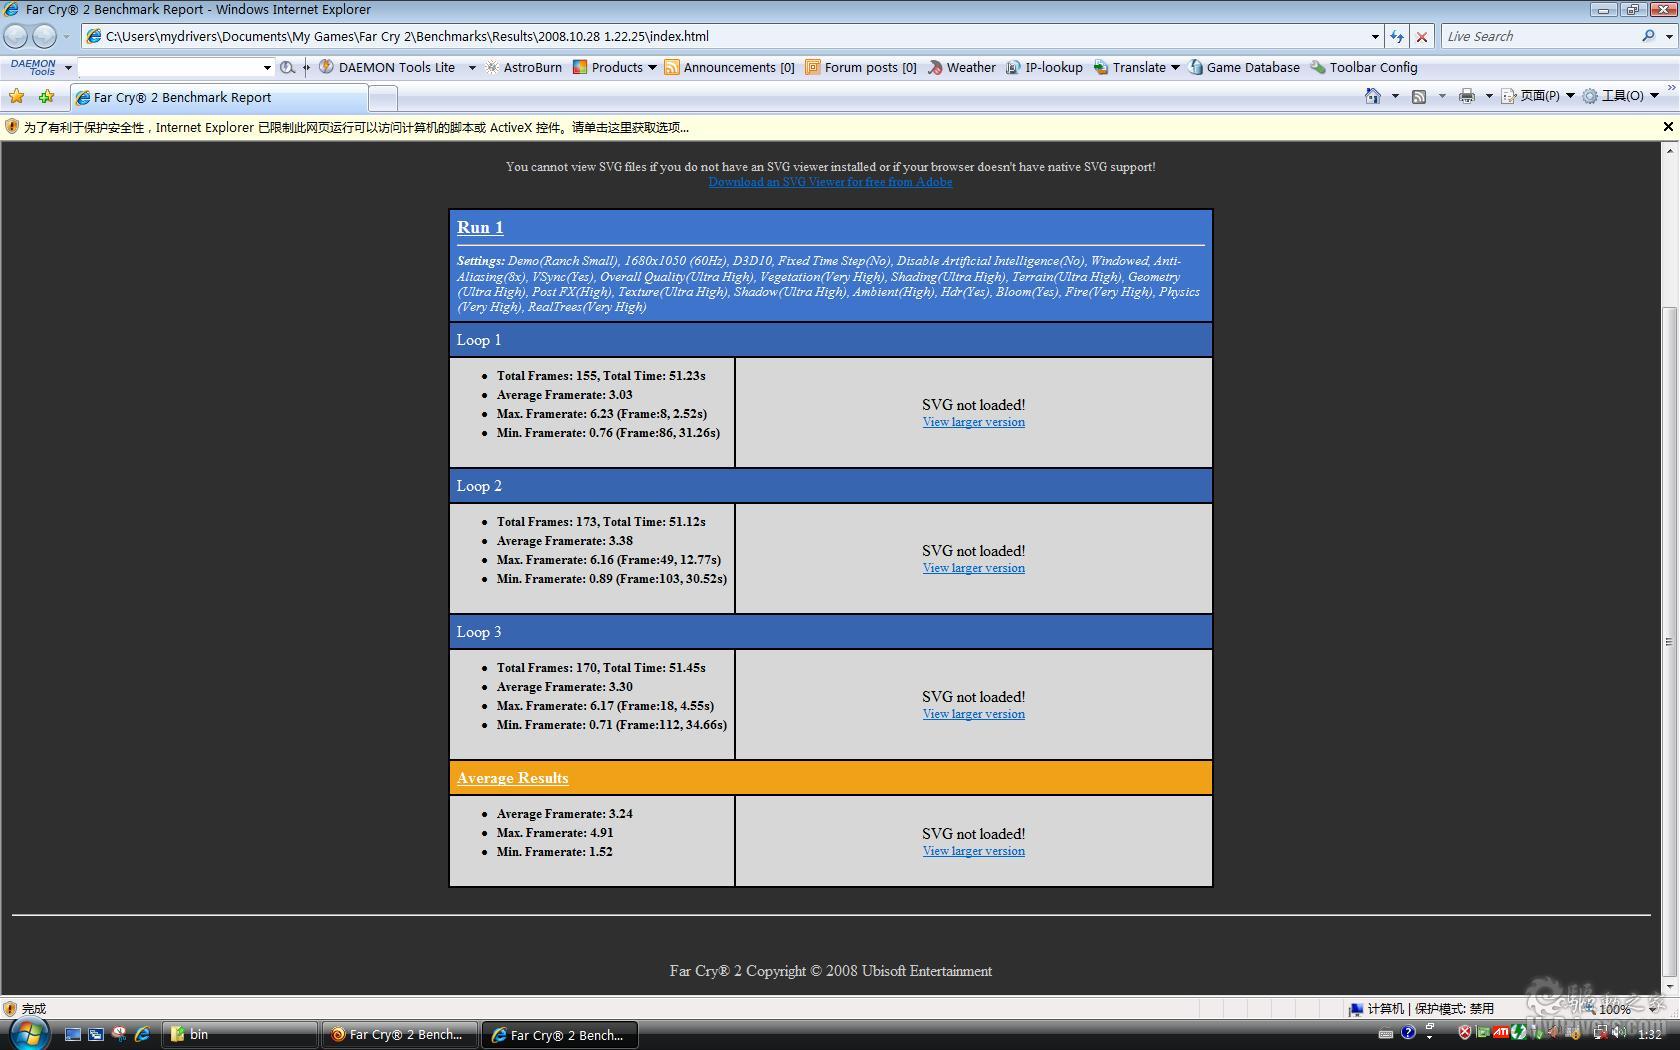Click the Stop loading red X icon

tap(1422, 36)
